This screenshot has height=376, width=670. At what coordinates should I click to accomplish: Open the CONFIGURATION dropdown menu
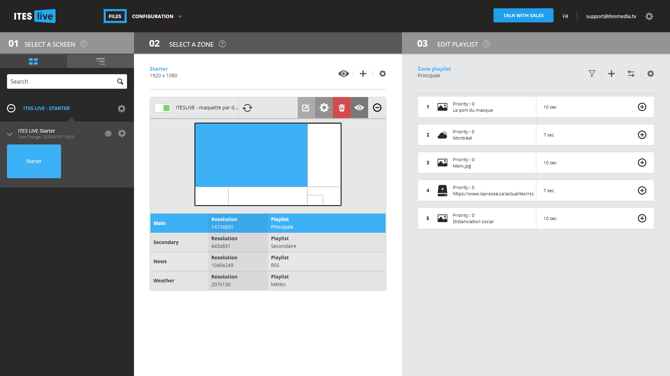coord(157,16)
